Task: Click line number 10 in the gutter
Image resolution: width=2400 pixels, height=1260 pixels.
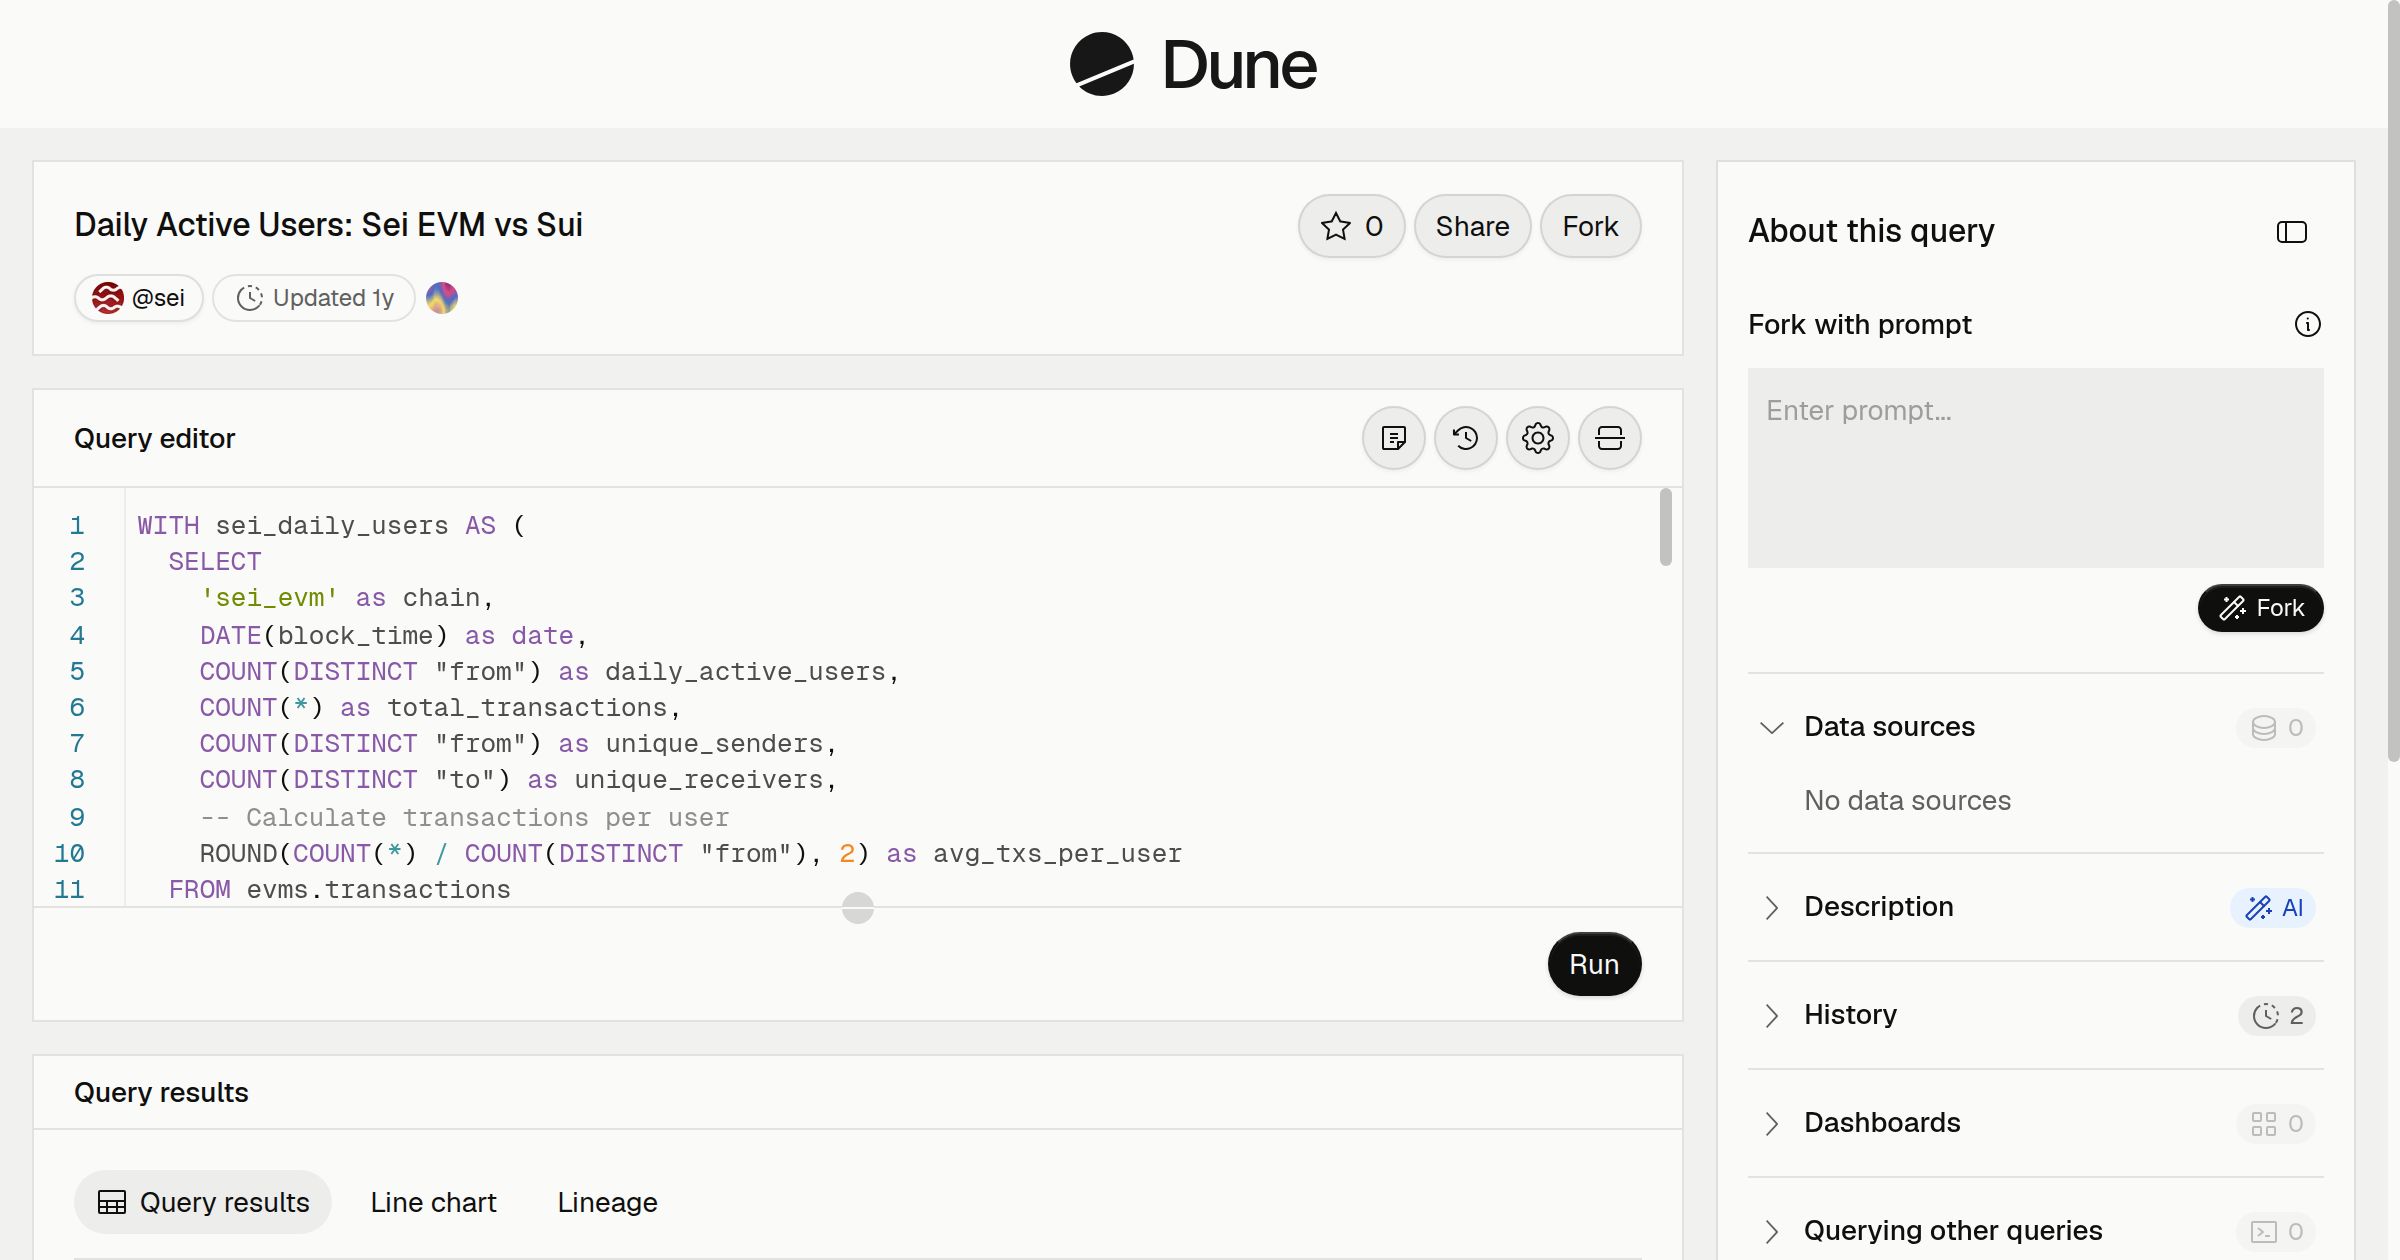Action: click(x=69, y=853)
